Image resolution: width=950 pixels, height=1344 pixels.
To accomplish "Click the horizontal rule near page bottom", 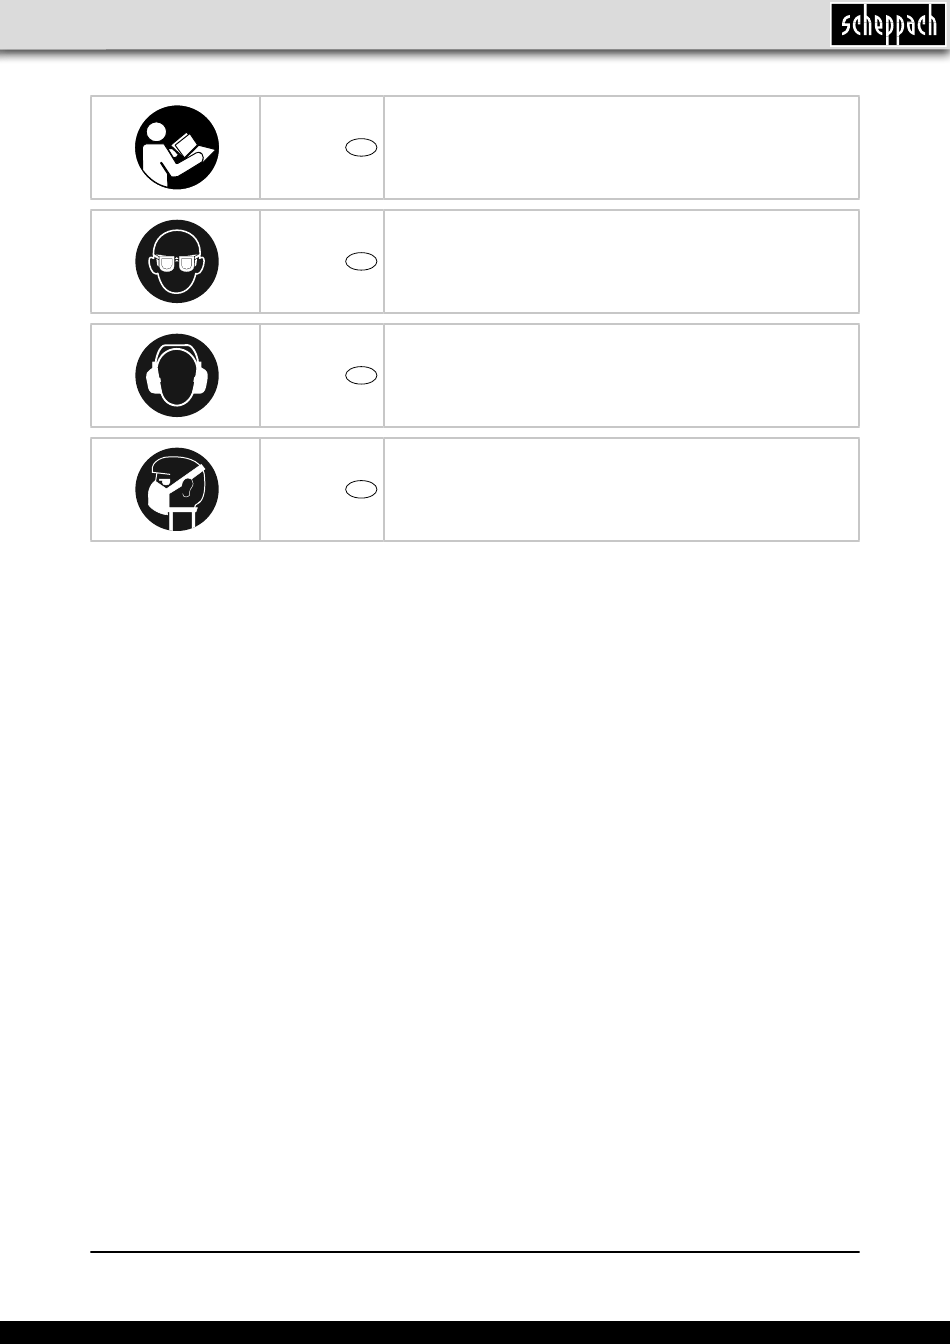I will coord(475,1251).
